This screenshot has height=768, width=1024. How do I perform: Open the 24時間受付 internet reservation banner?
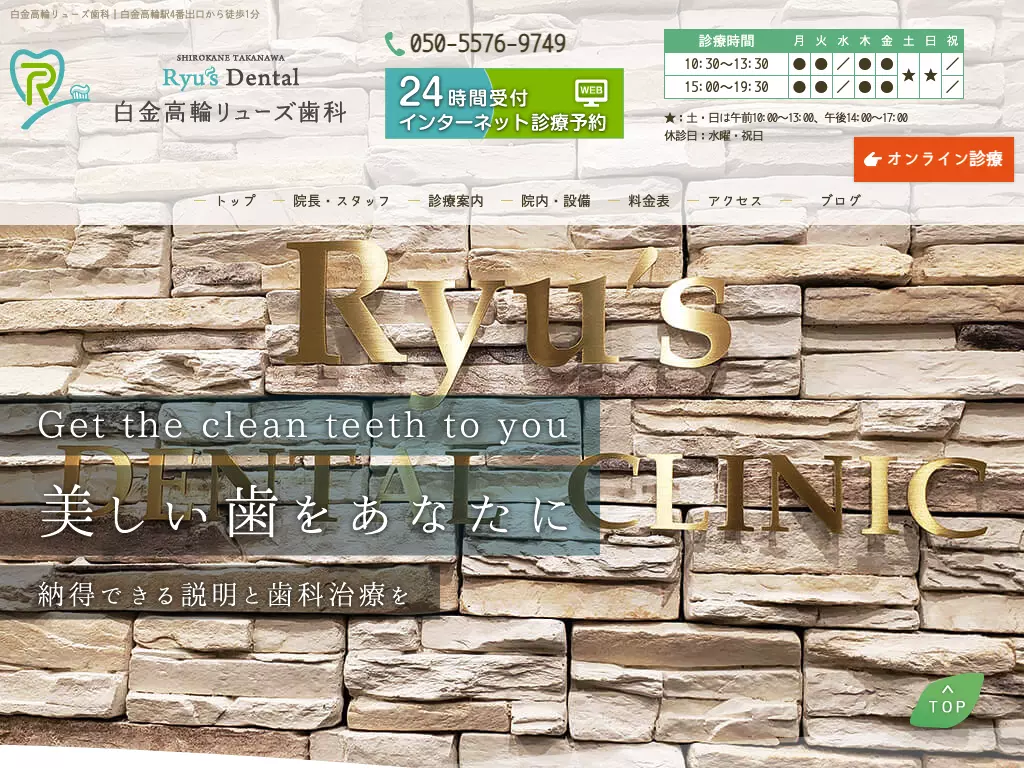504,103
